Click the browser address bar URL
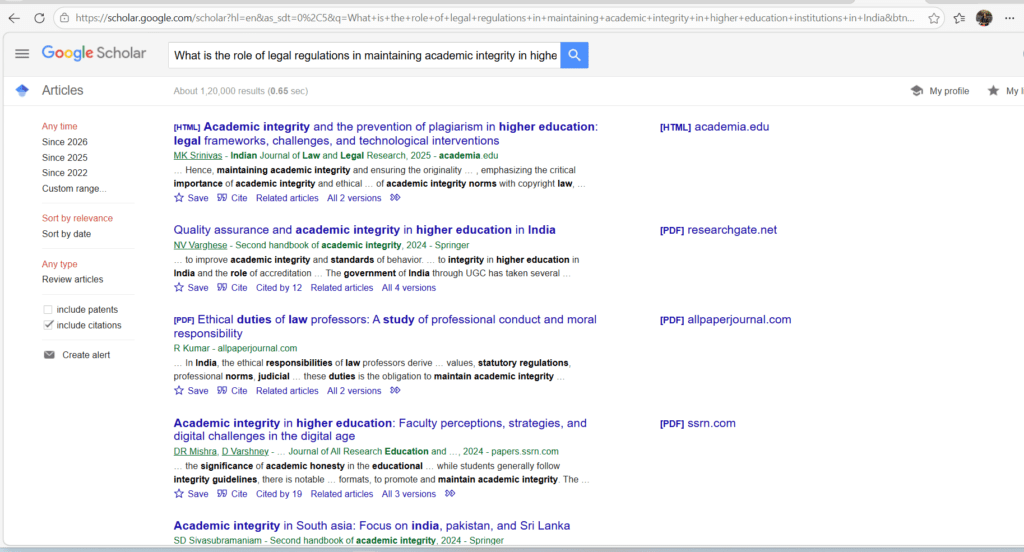 pos(494,18)
